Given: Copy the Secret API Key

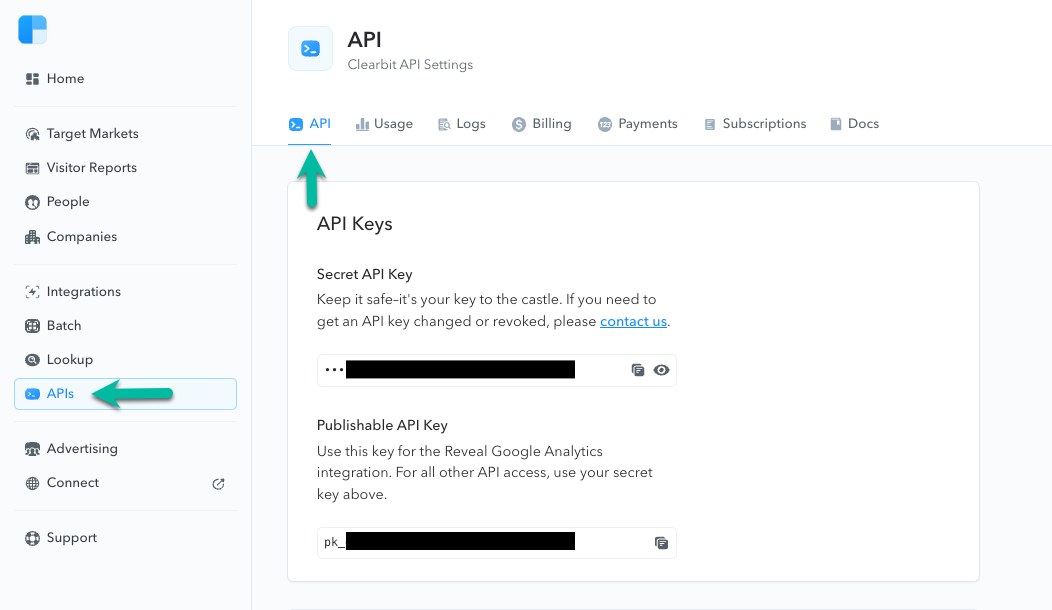Looking at the screenshot, I should [x=637, y=370].
